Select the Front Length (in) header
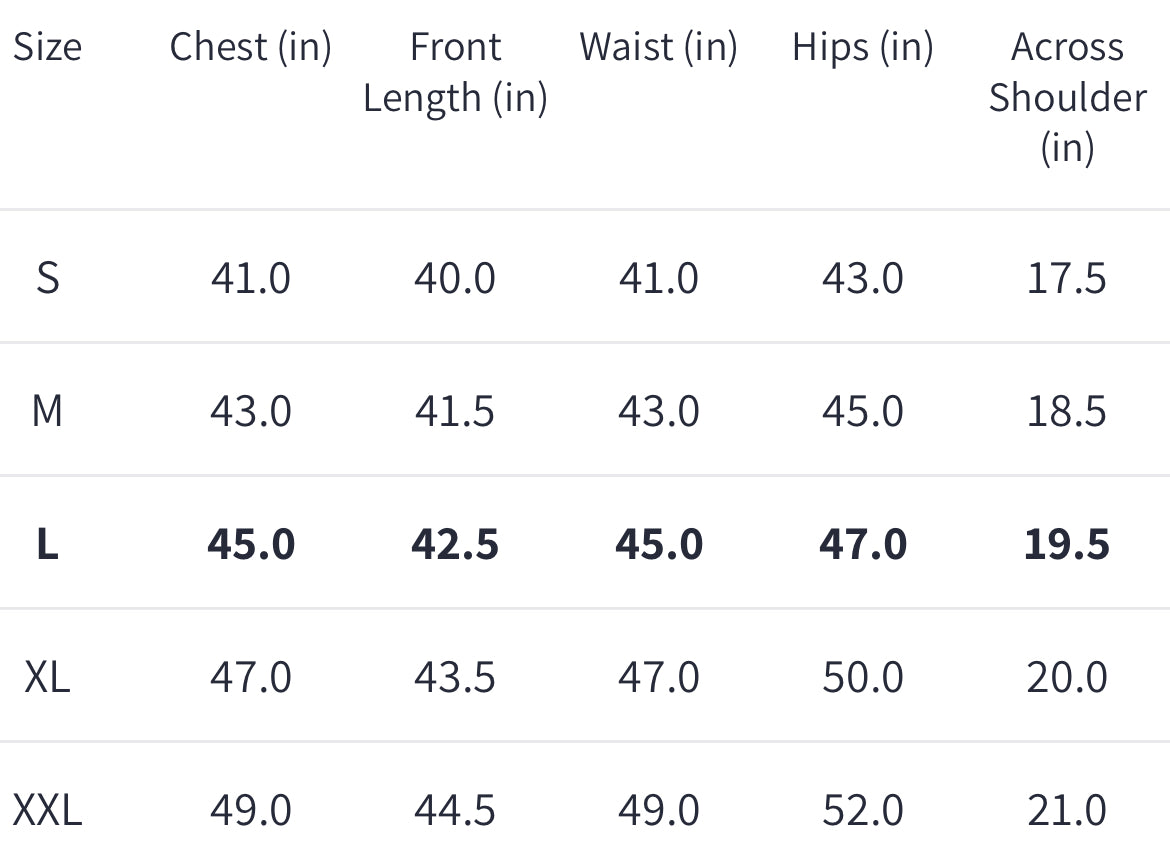The height and width of the screenshot is (864, 1170). [x=455, y=72]
